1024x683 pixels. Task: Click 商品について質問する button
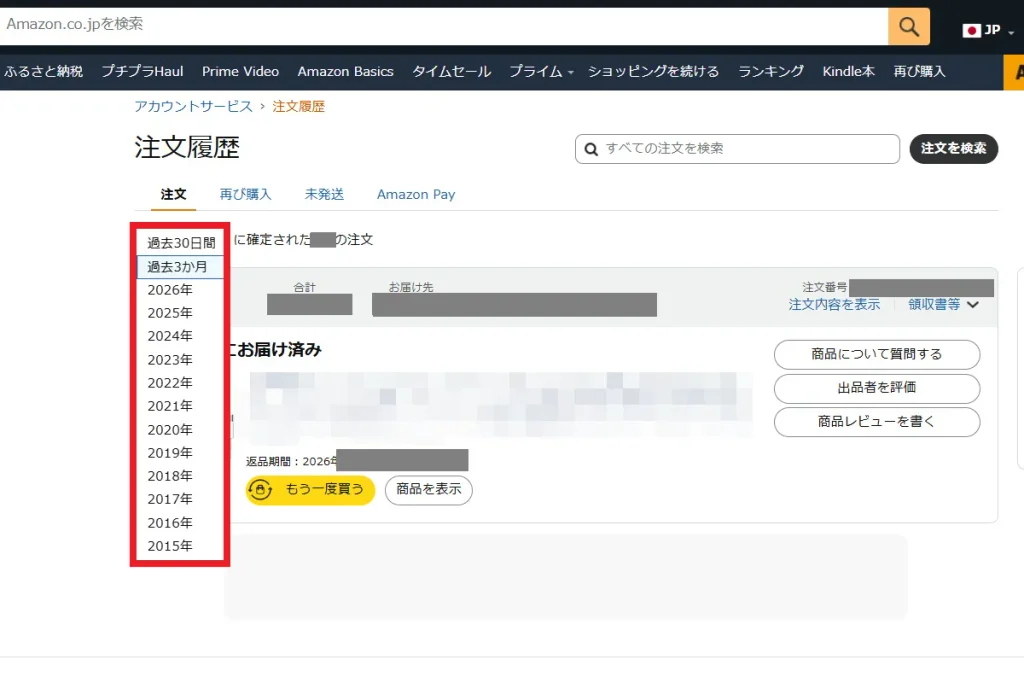pyautogui.click(x=877, y=355)
